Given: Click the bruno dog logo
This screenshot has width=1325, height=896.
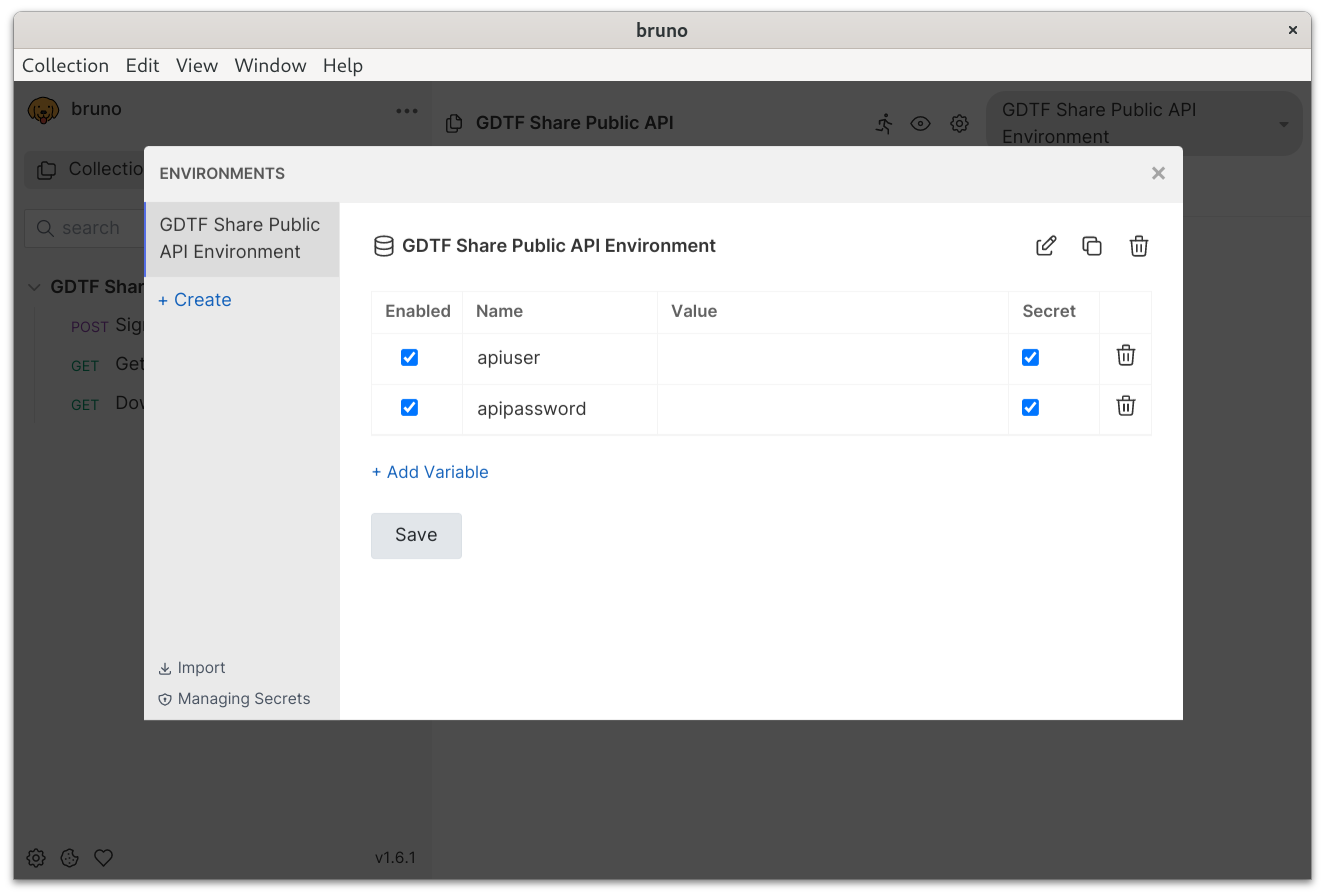Looking at the screenshot, I should (43, 110).
